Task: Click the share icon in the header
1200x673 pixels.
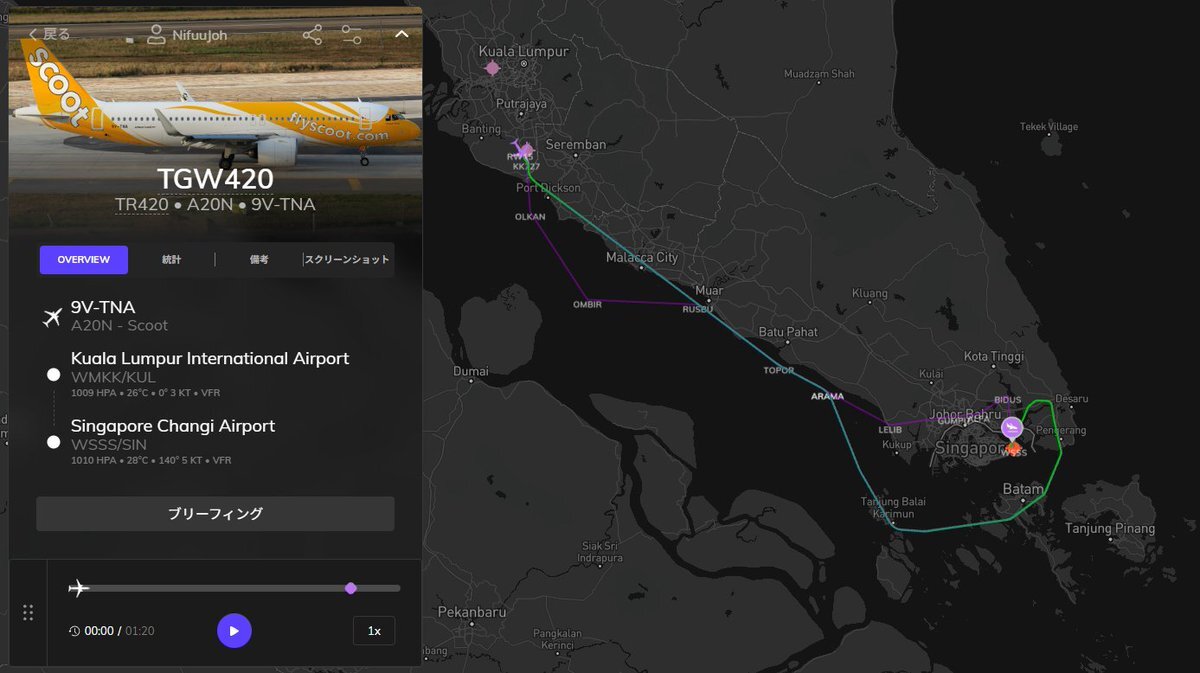Action: [312, 35]
